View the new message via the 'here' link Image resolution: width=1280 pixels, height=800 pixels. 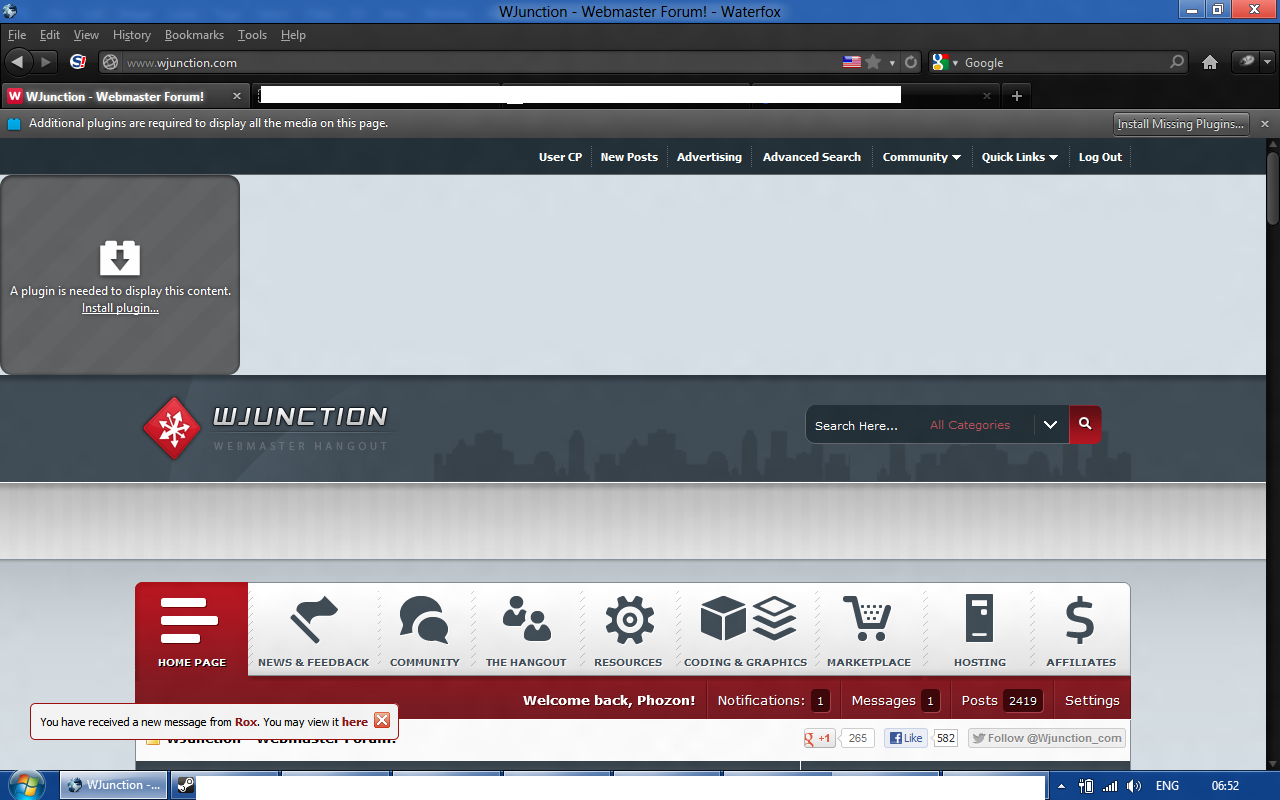tap(355, 722)
